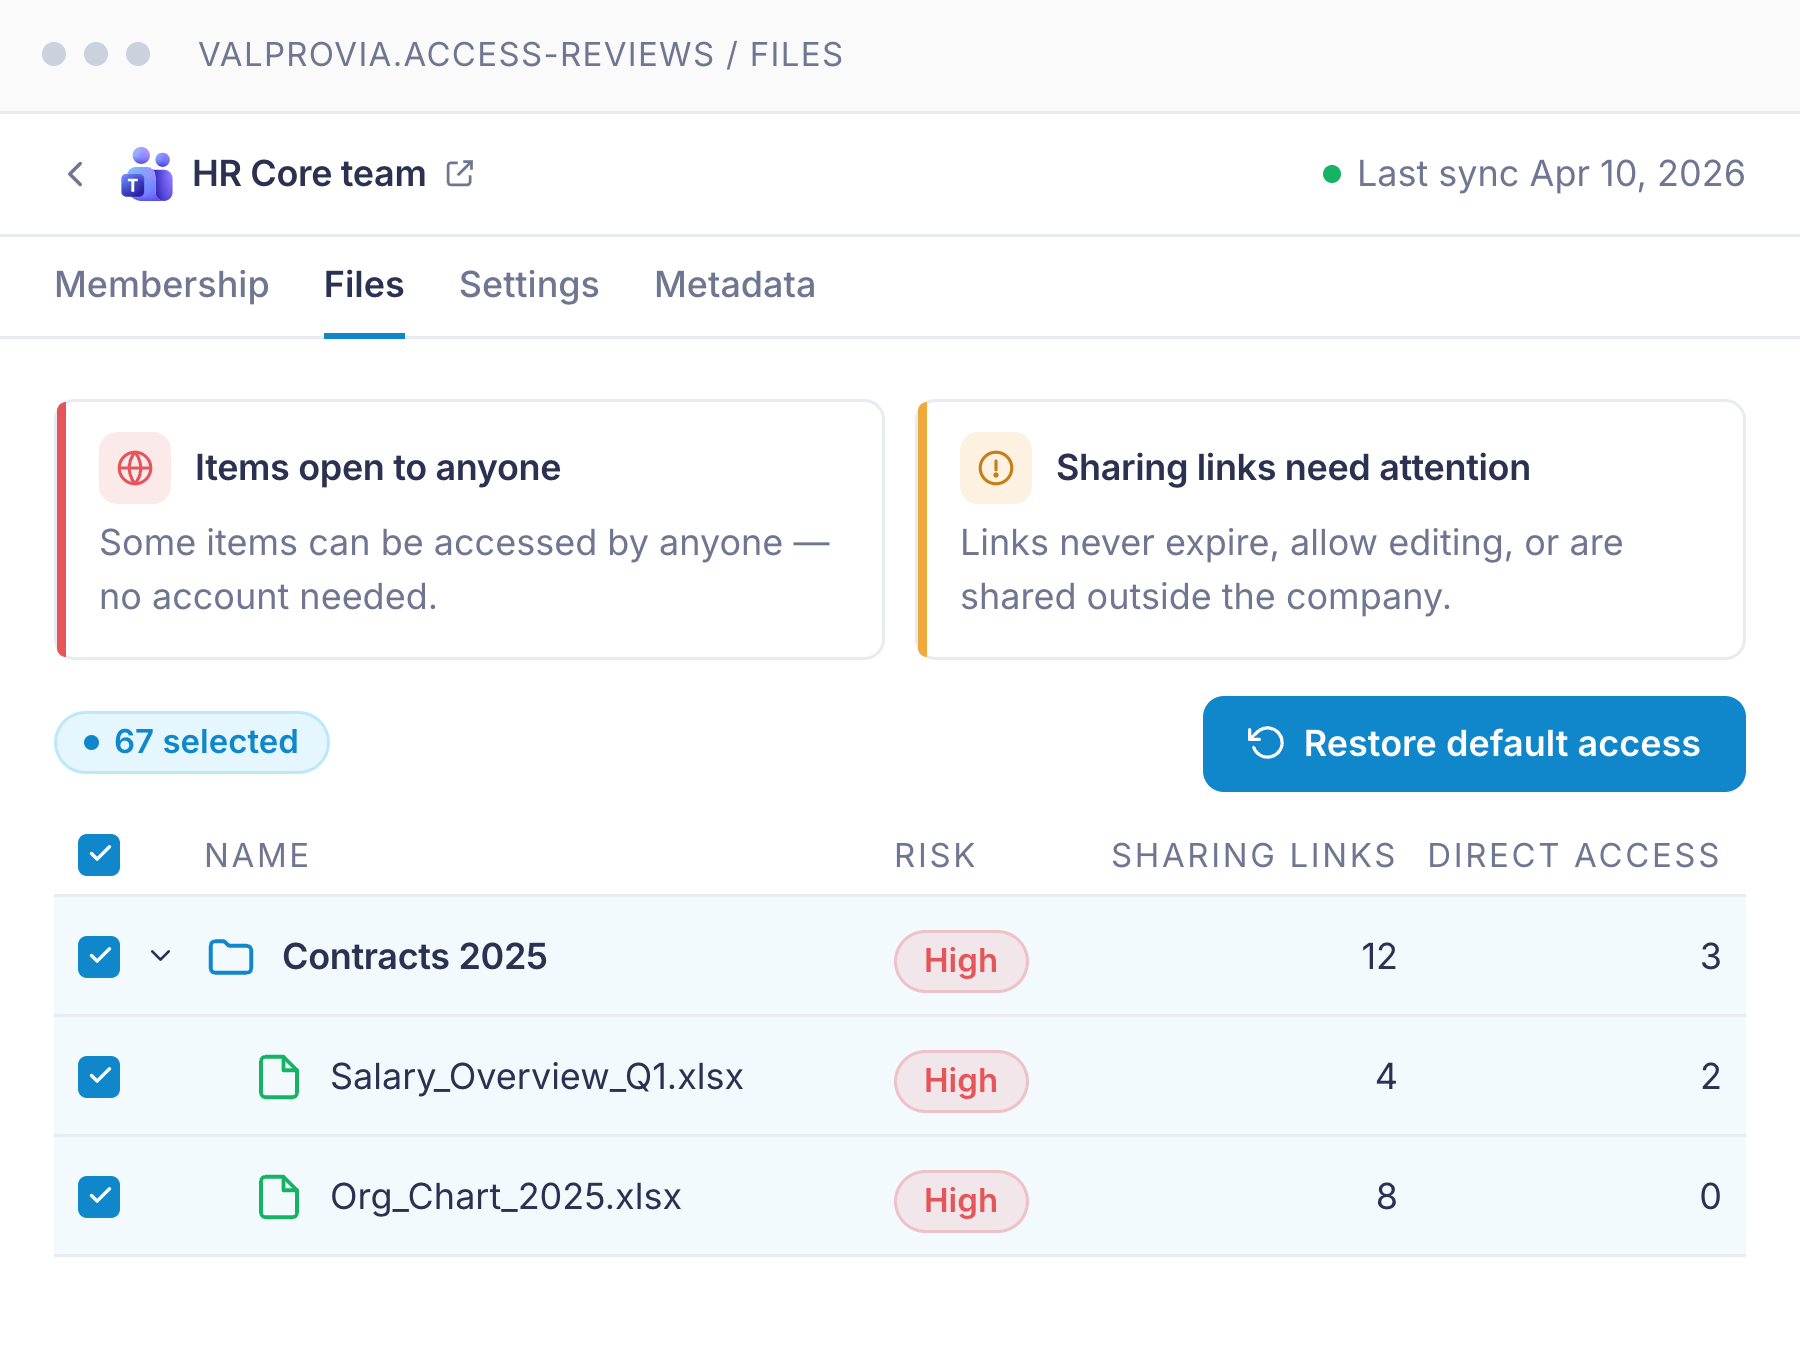This screenshot has height=1350, width=1800.
Task: Collapse the Contracts 2025 folder
Action: 160,956
